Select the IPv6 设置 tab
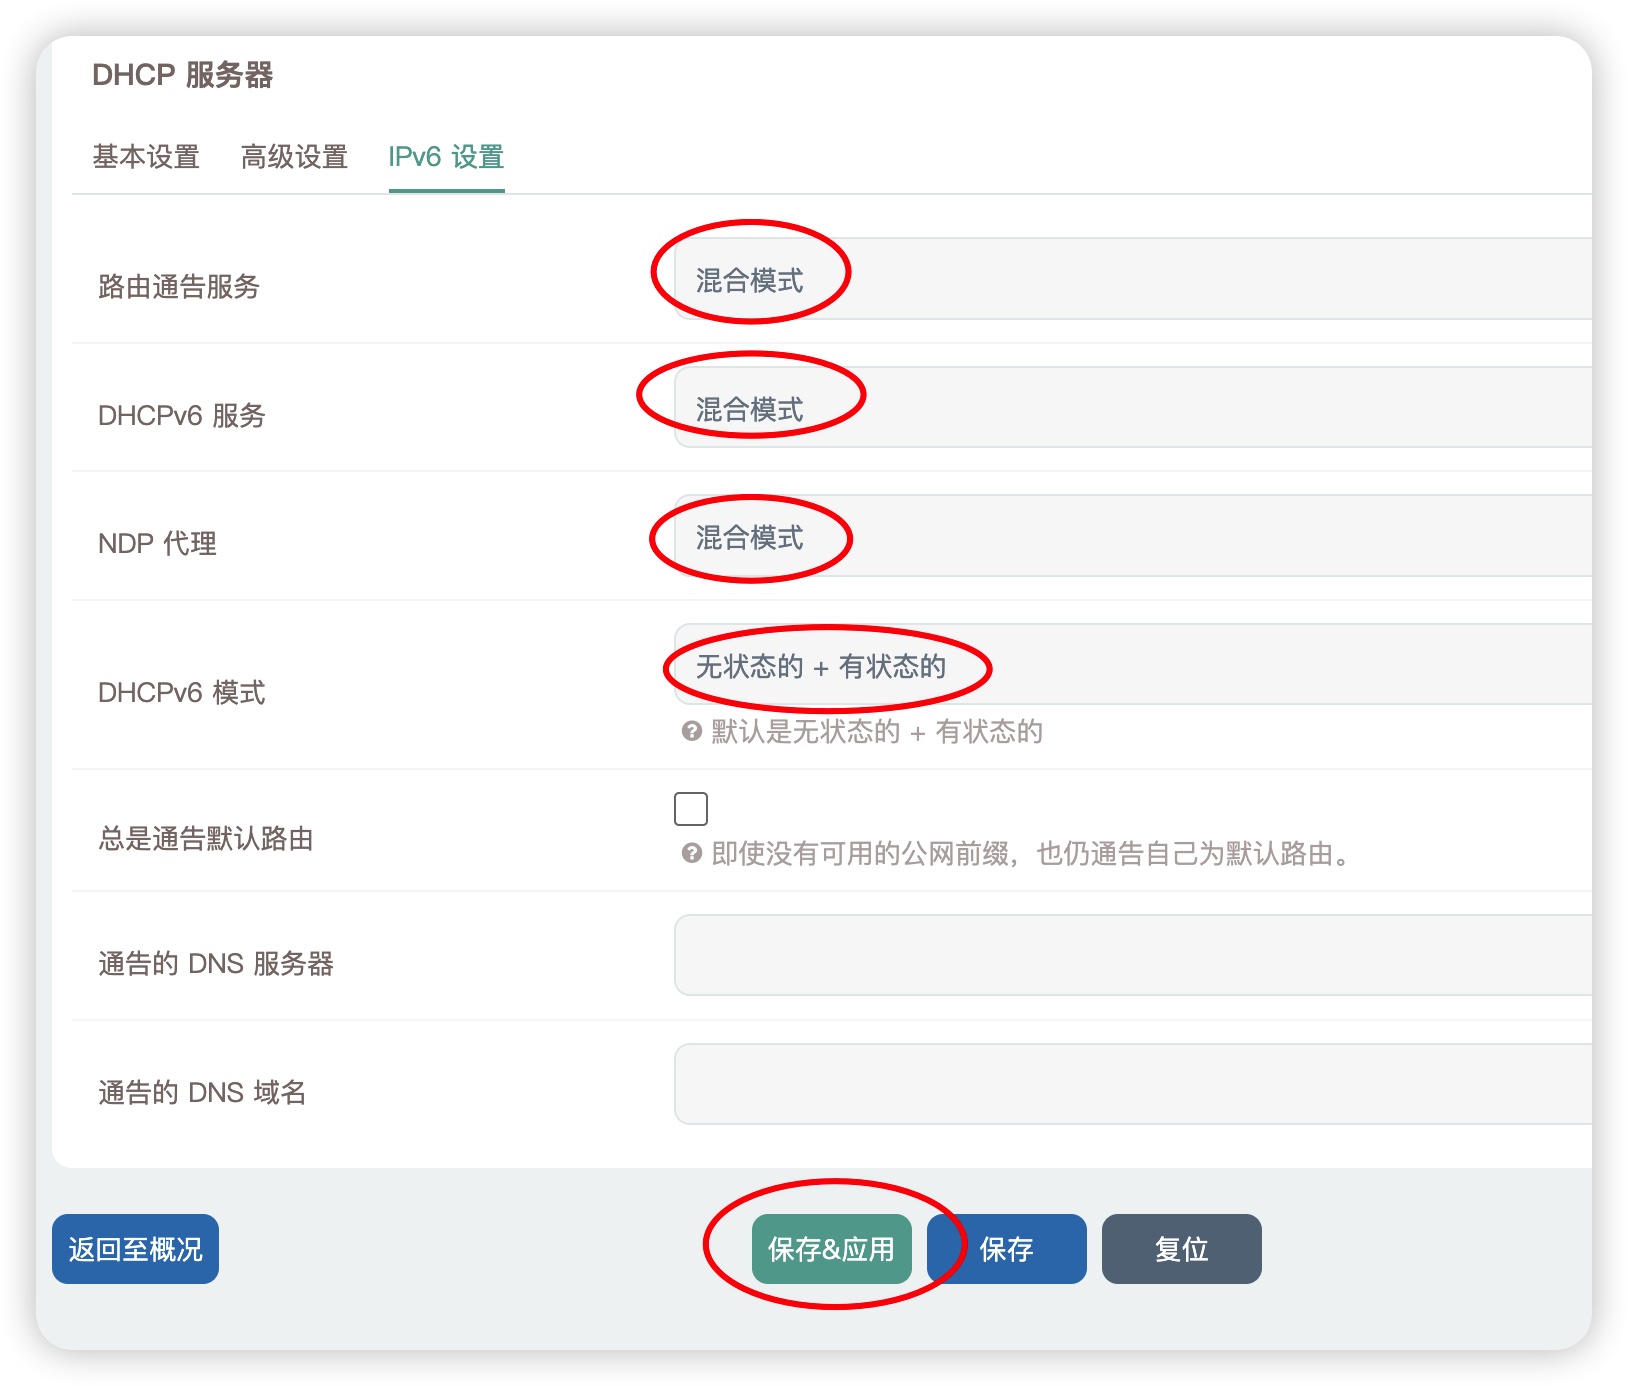The image size is (1628, 1386). [x=445, y=158]
